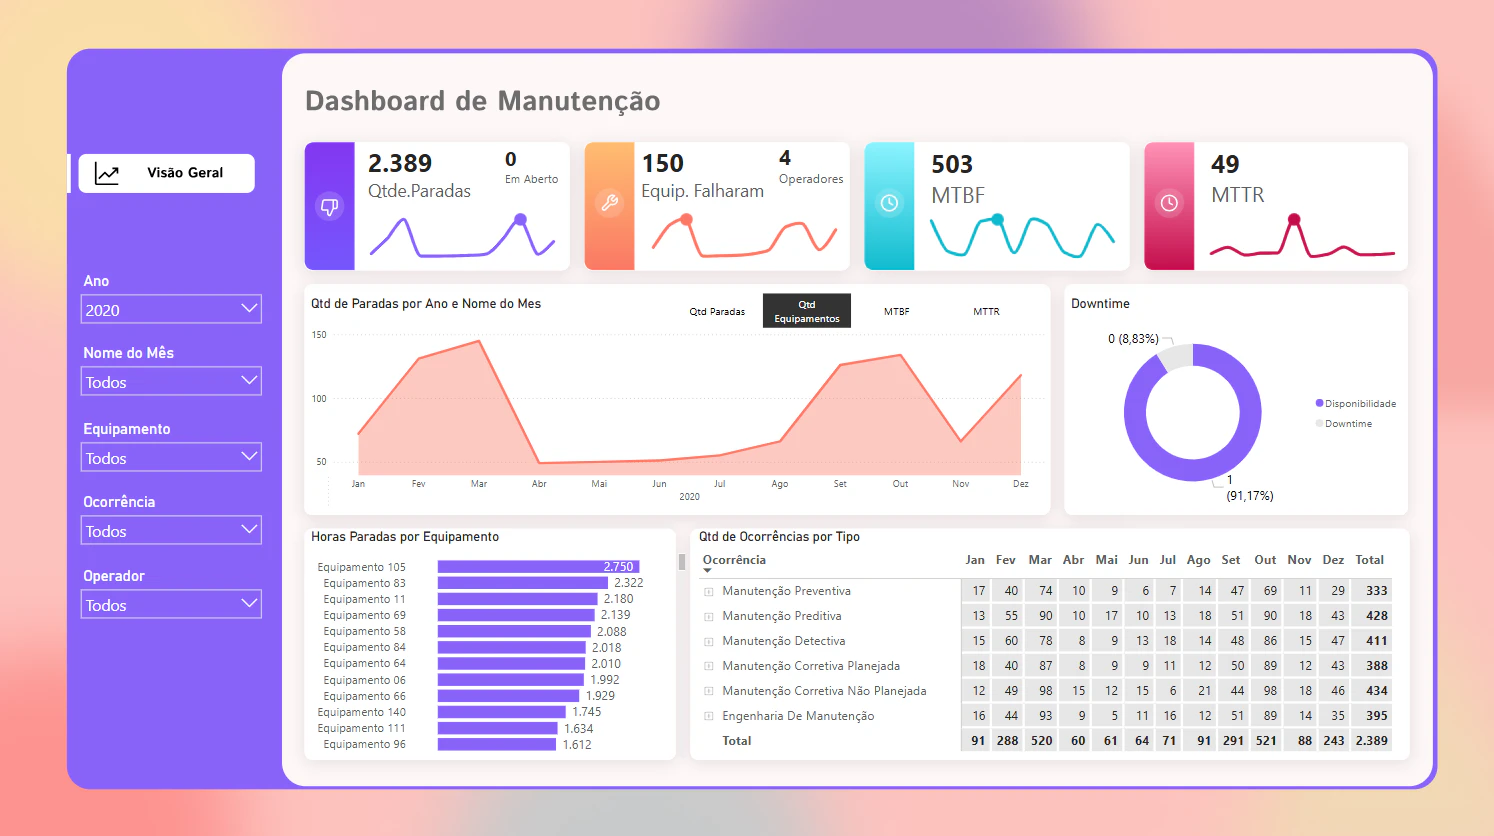This screenshot has height=836, width=1494.
Task: Click the Equipamento 105 bar
Action: [538, 567]
